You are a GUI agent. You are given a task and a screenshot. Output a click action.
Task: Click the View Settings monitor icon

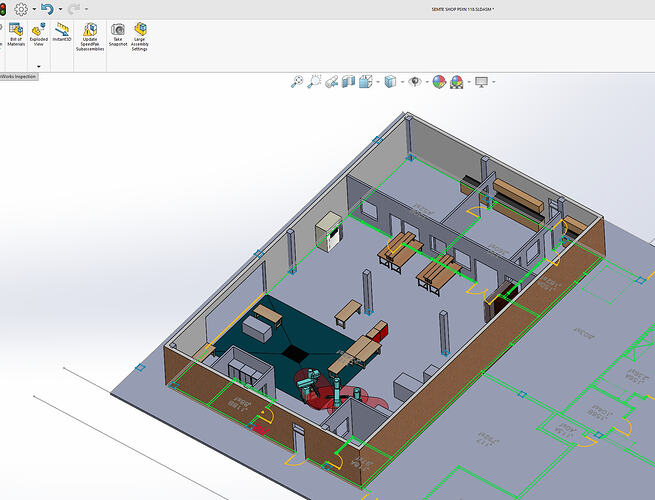click(x=481, y=82)
